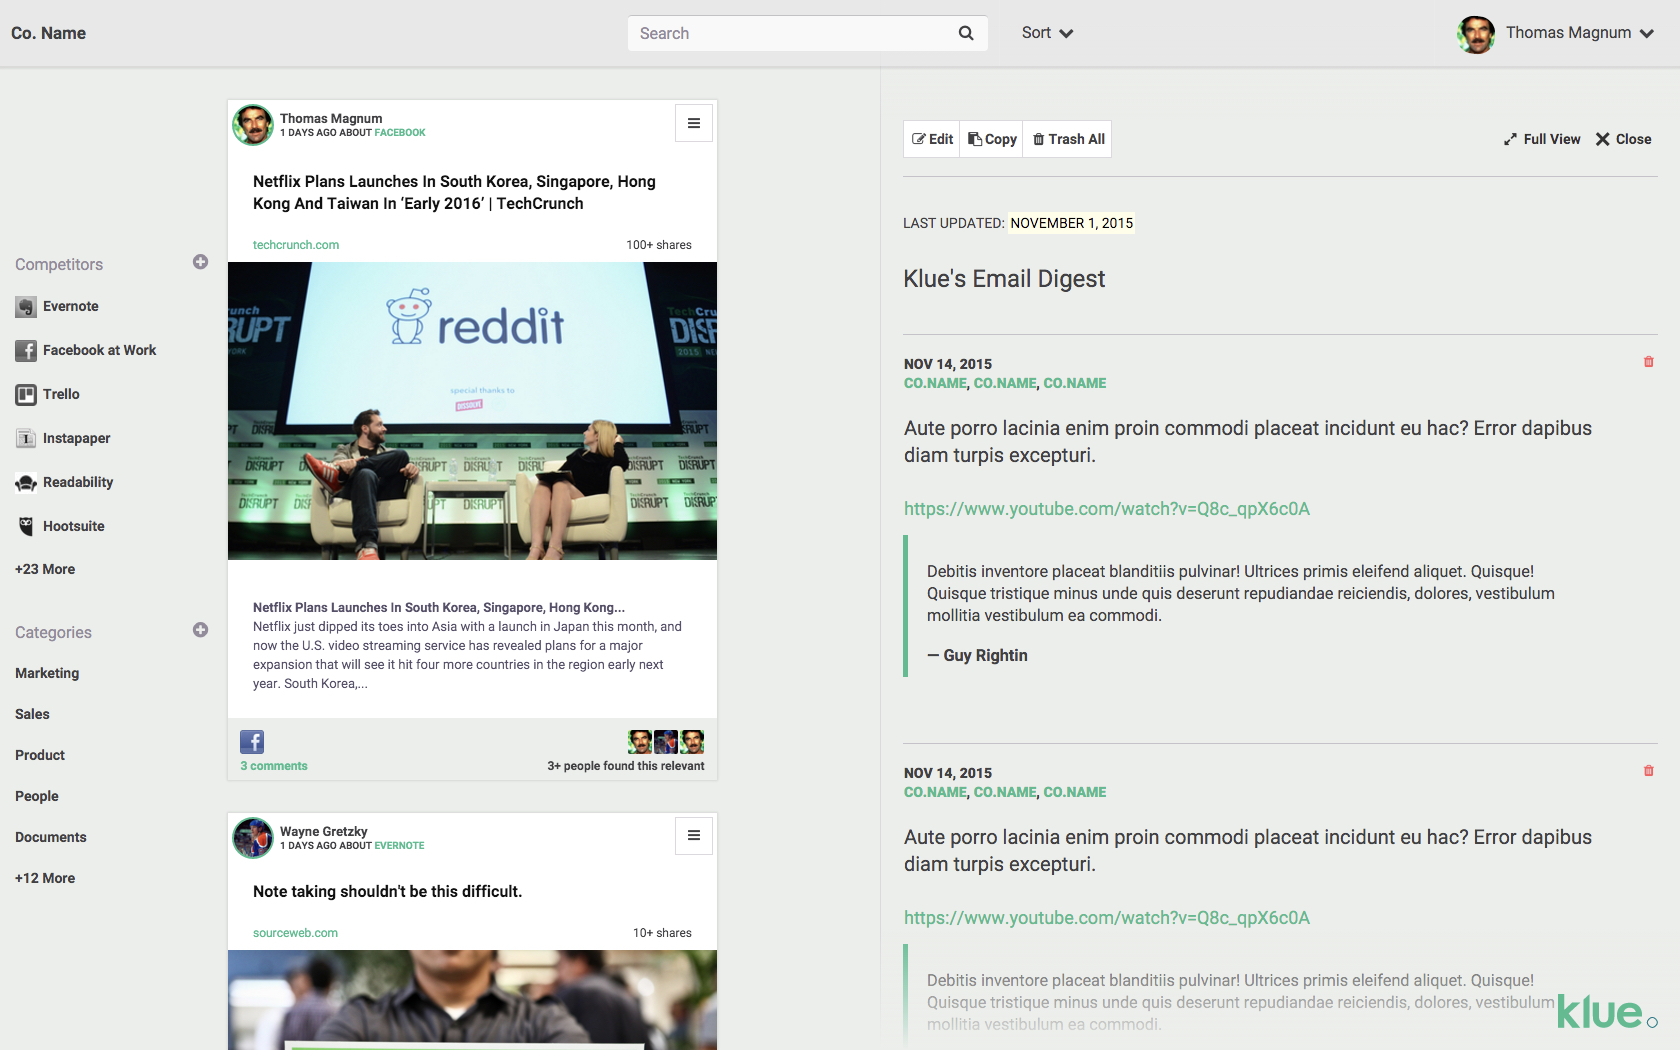
Task: Expand digest to Full View
Action: (1542, 139)
